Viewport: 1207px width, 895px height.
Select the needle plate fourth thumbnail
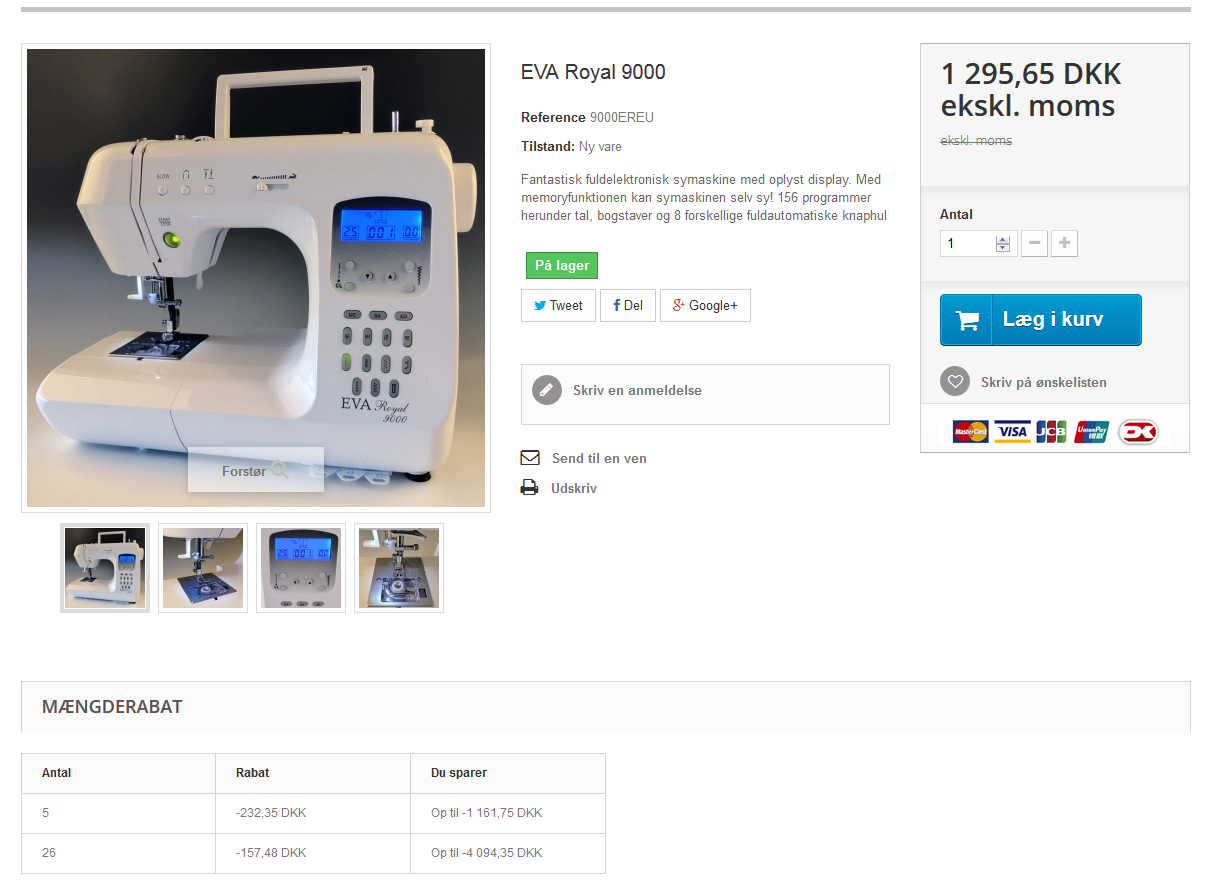pos(399,568)
